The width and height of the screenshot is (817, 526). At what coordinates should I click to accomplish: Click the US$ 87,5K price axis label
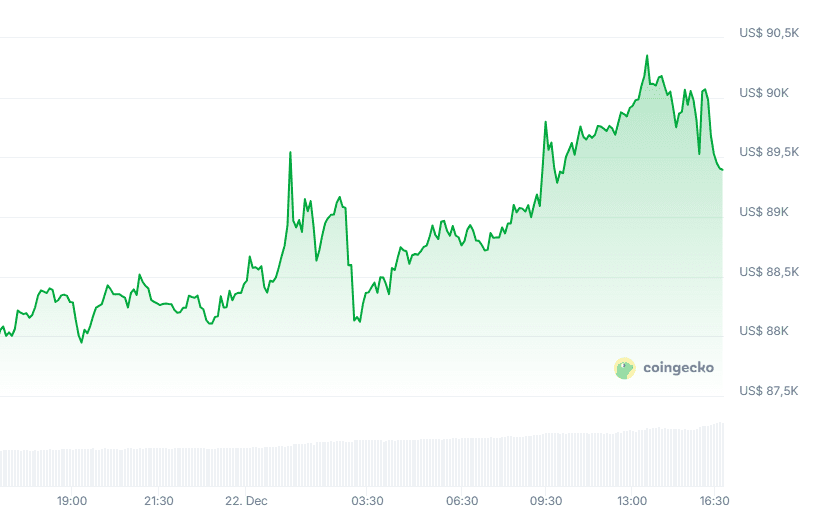(x=769, y=391)
